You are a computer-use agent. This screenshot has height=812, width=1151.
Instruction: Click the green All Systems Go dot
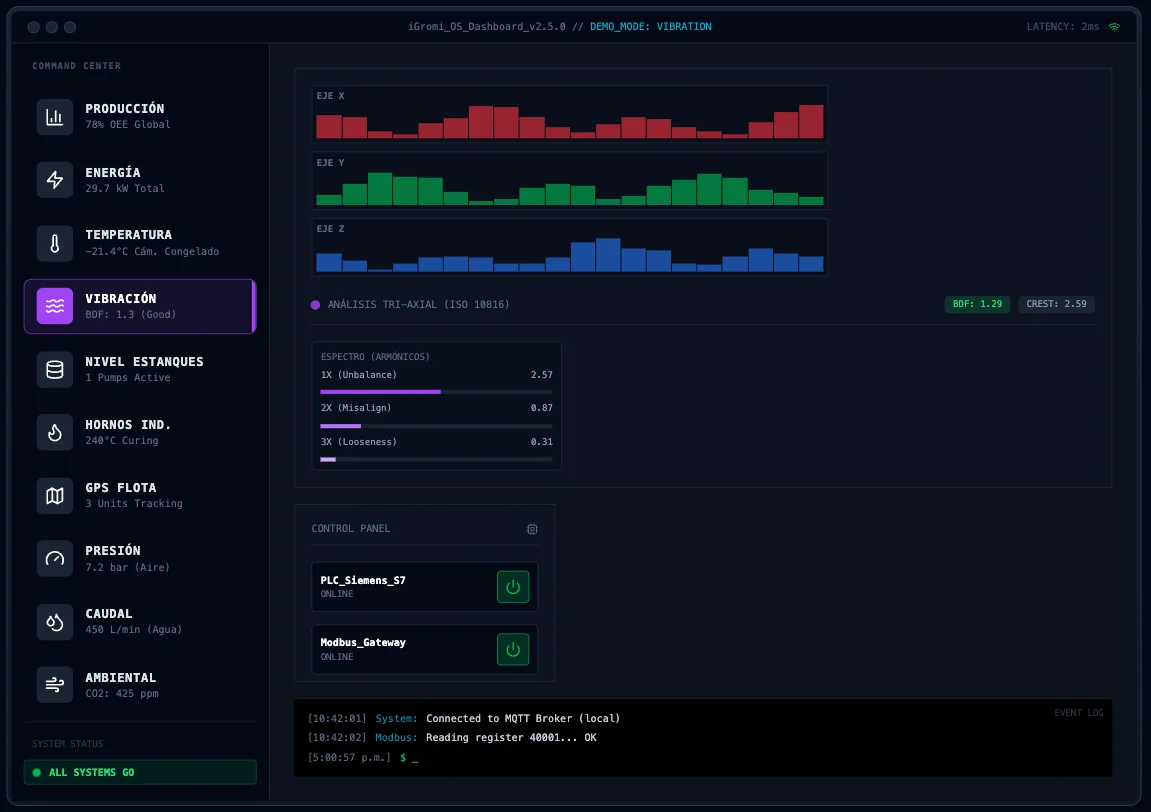pos(37,772)
